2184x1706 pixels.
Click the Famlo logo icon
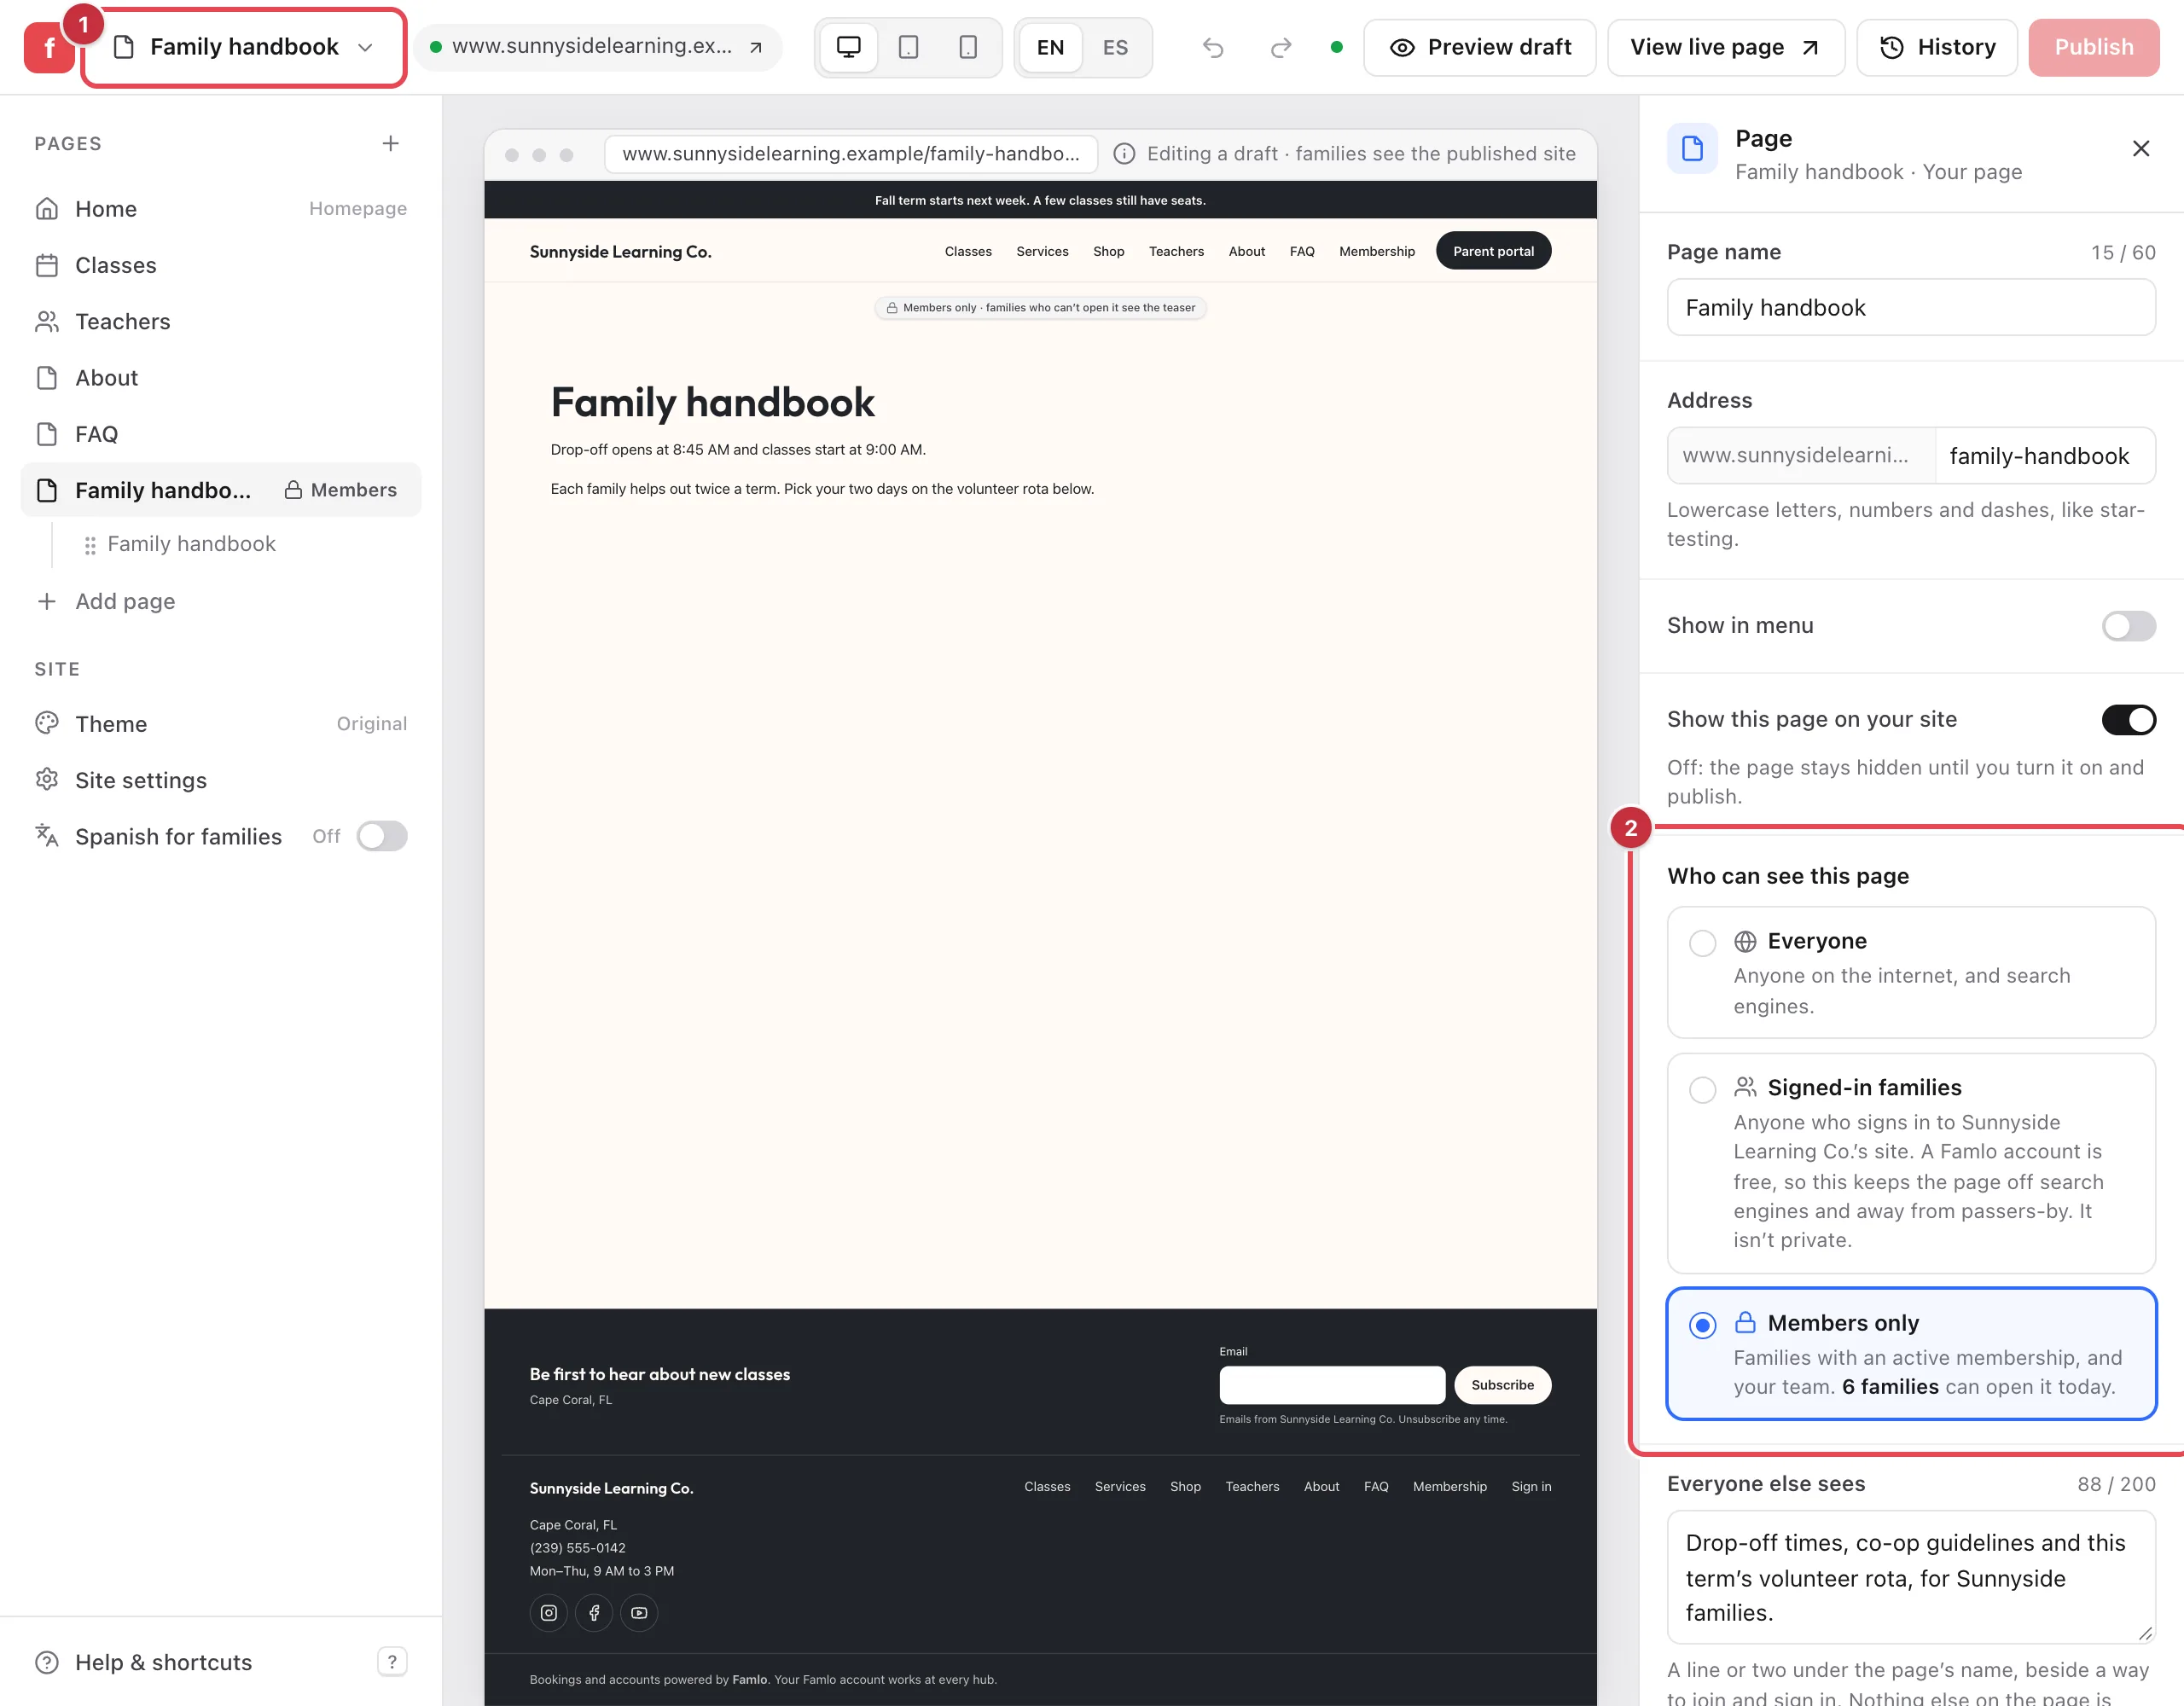[48, 47]
